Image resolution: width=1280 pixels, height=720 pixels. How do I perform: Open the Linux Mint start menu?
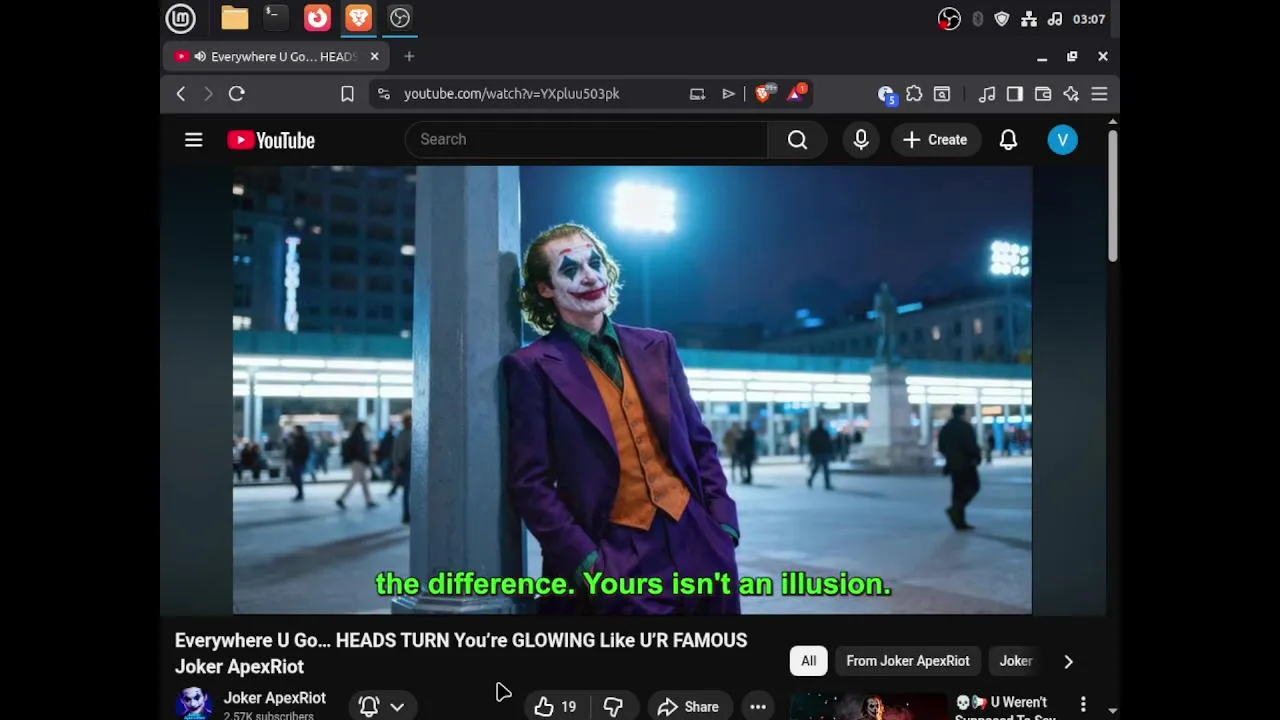coord(180,18)
